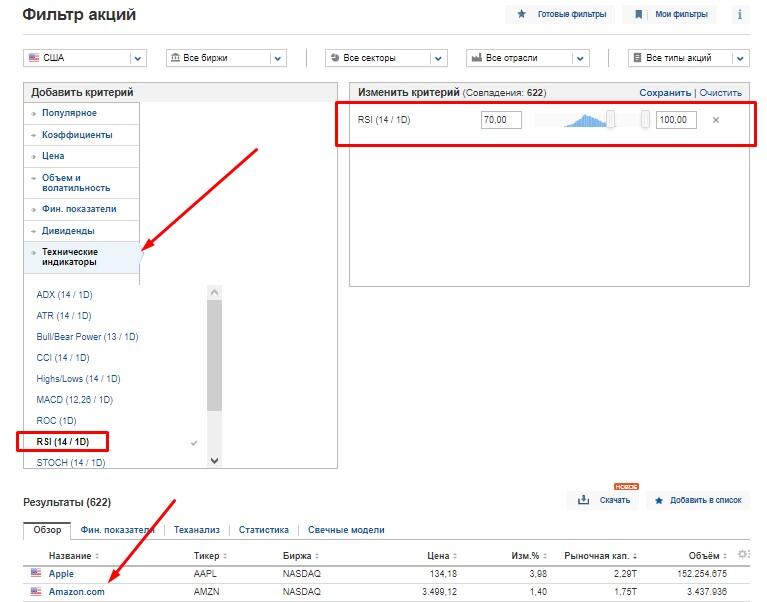The height and width of the screenshot is (602, 767).
Task: Click the info icon beside Мои фильтры
Action: [740, 15]
